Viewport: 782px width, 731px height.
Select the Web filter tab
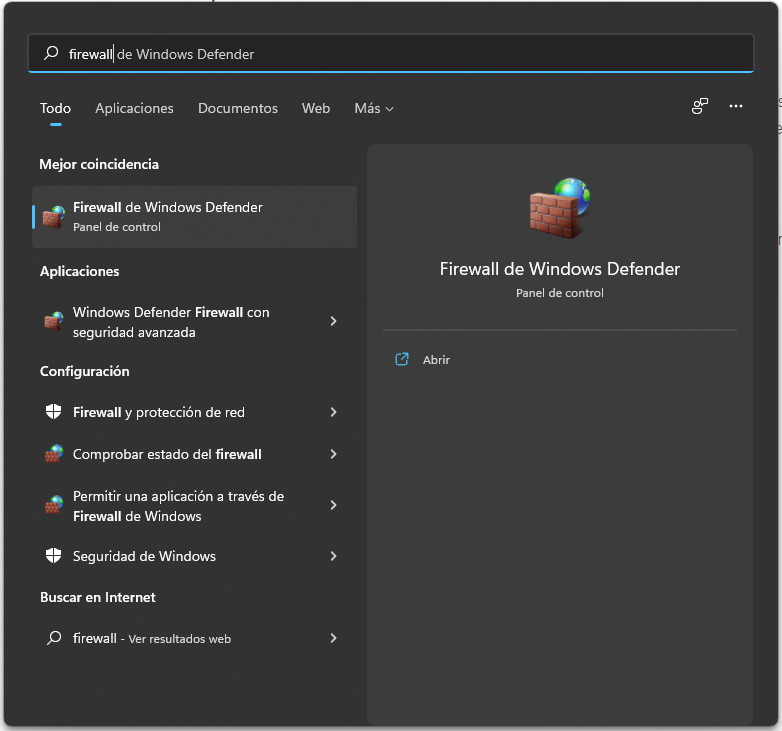[316, 108]
